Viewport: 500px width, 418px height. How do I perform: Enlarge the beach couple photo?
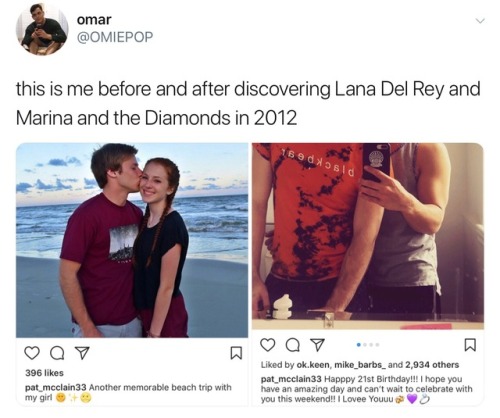tap(132, 240)
